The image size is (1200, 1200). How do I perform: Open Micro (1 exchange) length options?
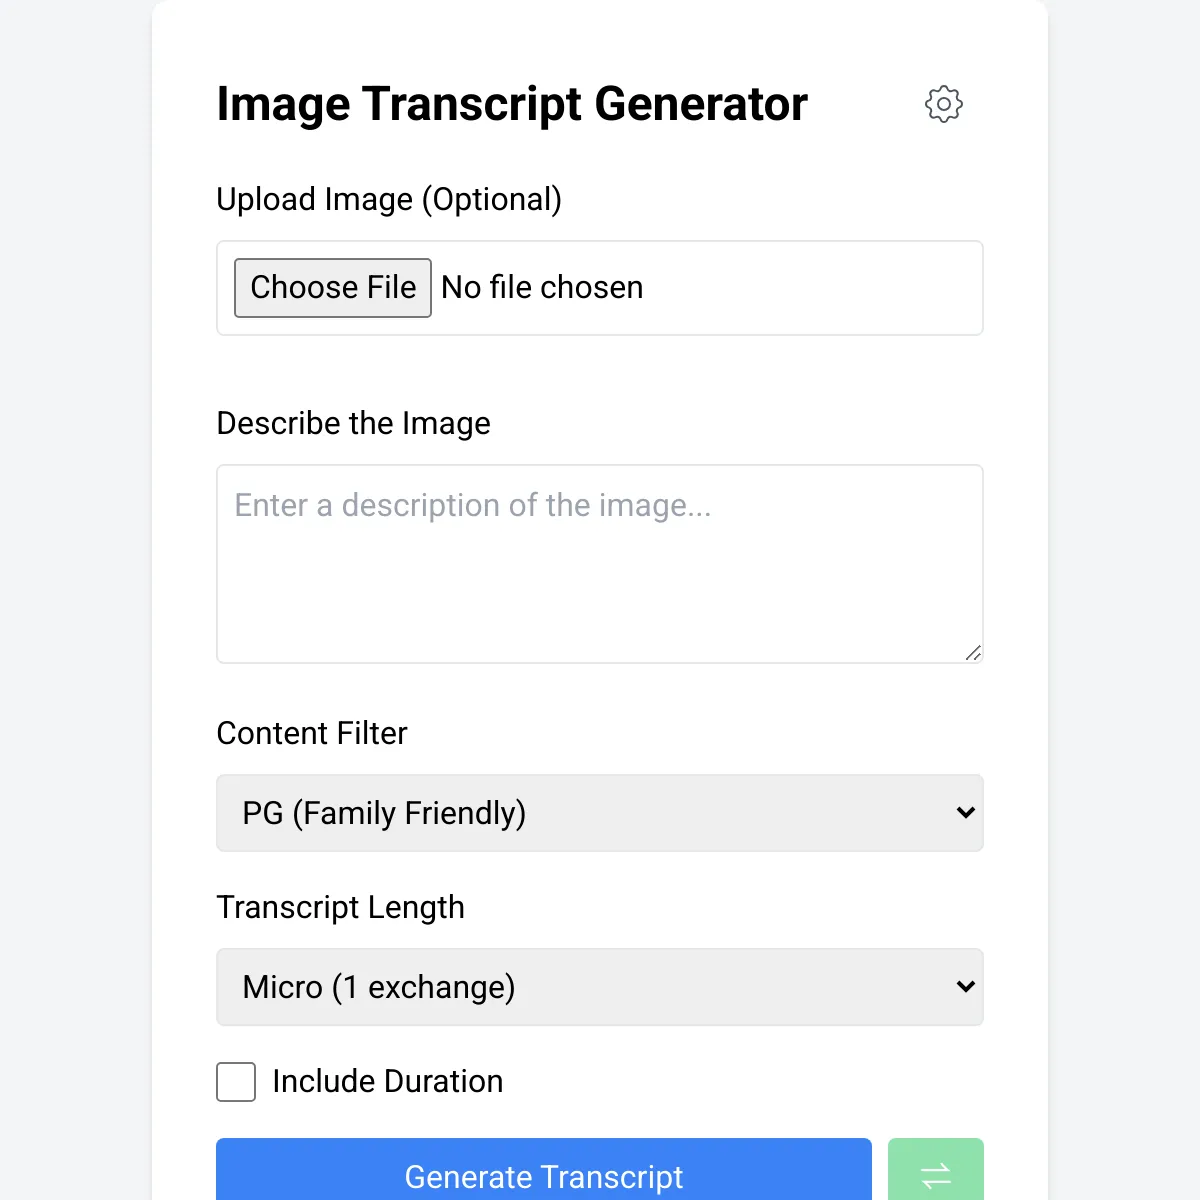click(600, 987)
